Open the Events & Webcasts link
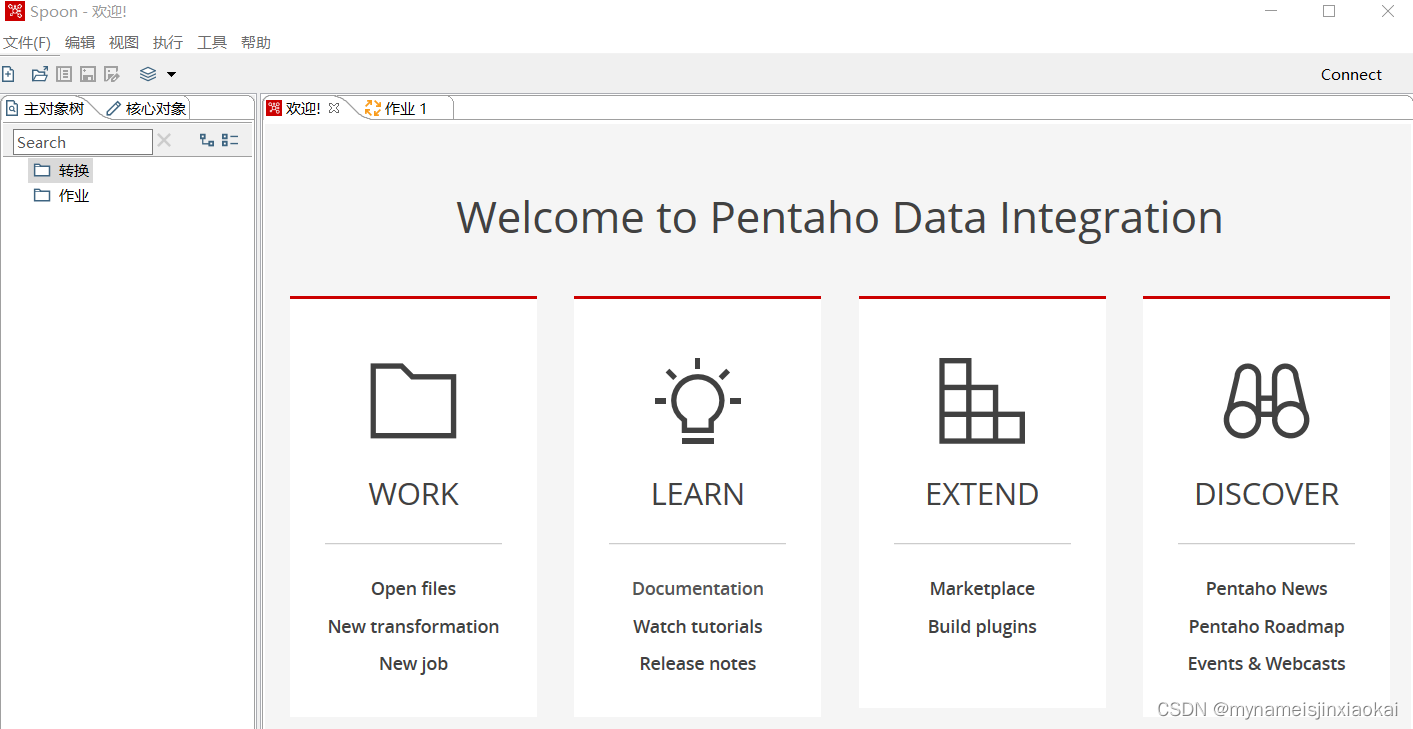Image resolution: width=1413 pixels, height=729 pixels. coord(1267,664)
